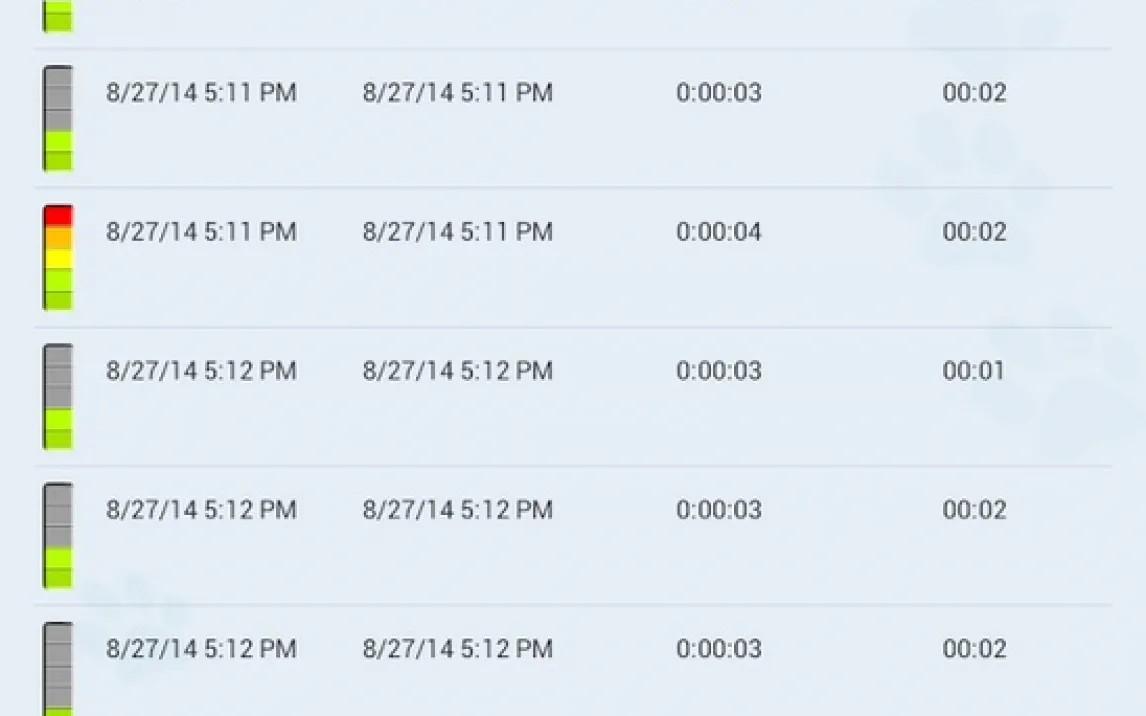Click end time of the 00:01 entry
Screen dimensions: 1146x716
tap(457, 371)
